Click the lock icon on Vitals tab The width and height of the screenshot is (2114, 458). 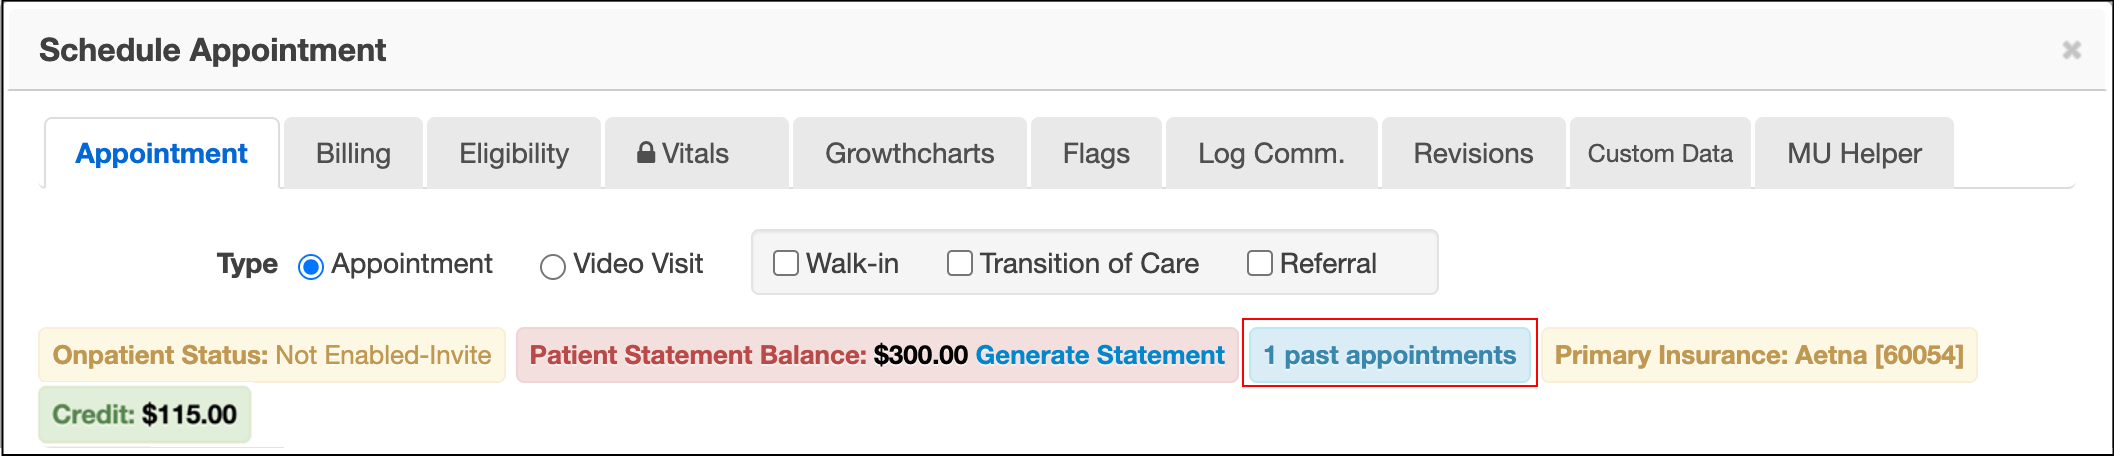646,153
